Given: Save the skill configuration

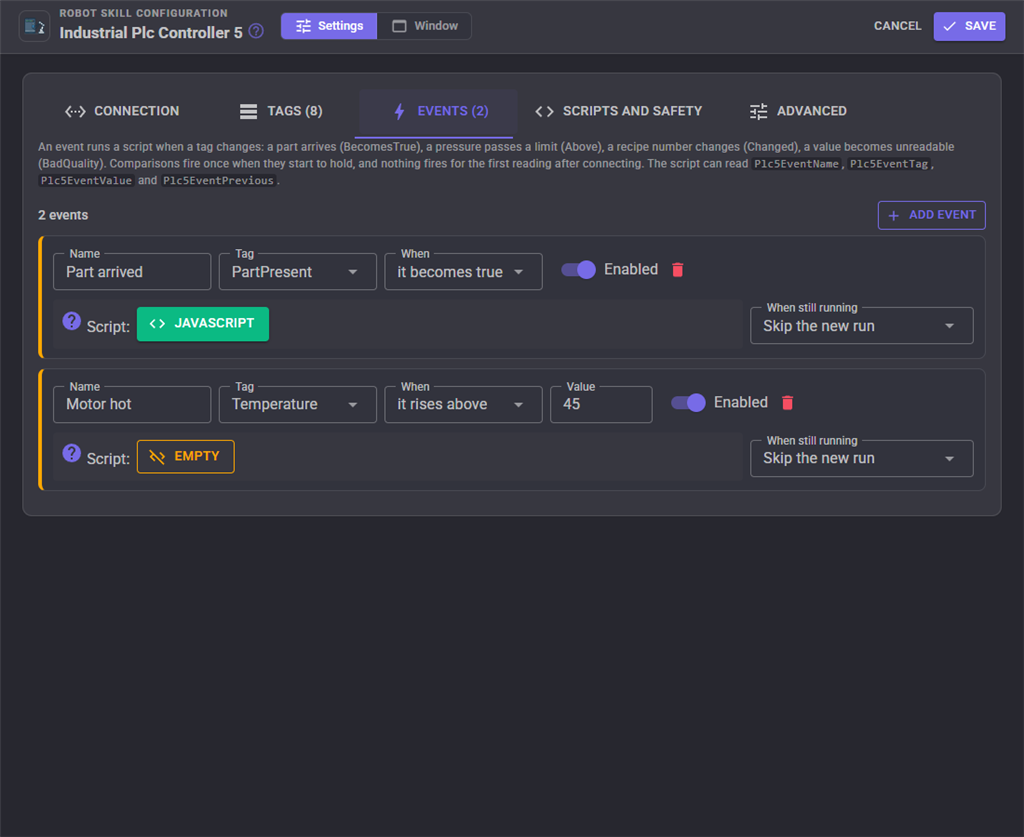Looking at the screenshot, I should 969,26.
